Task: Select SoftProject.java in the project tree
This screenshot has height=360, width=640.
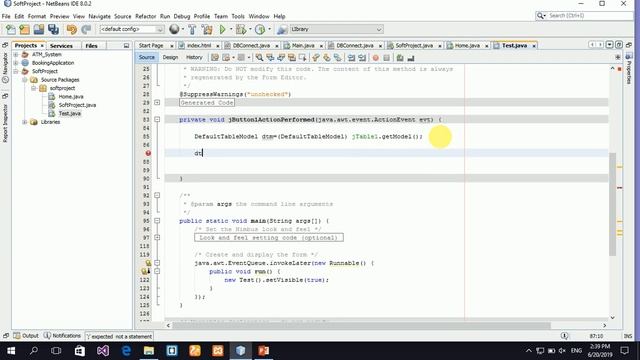Action: [x=77, y=105]
